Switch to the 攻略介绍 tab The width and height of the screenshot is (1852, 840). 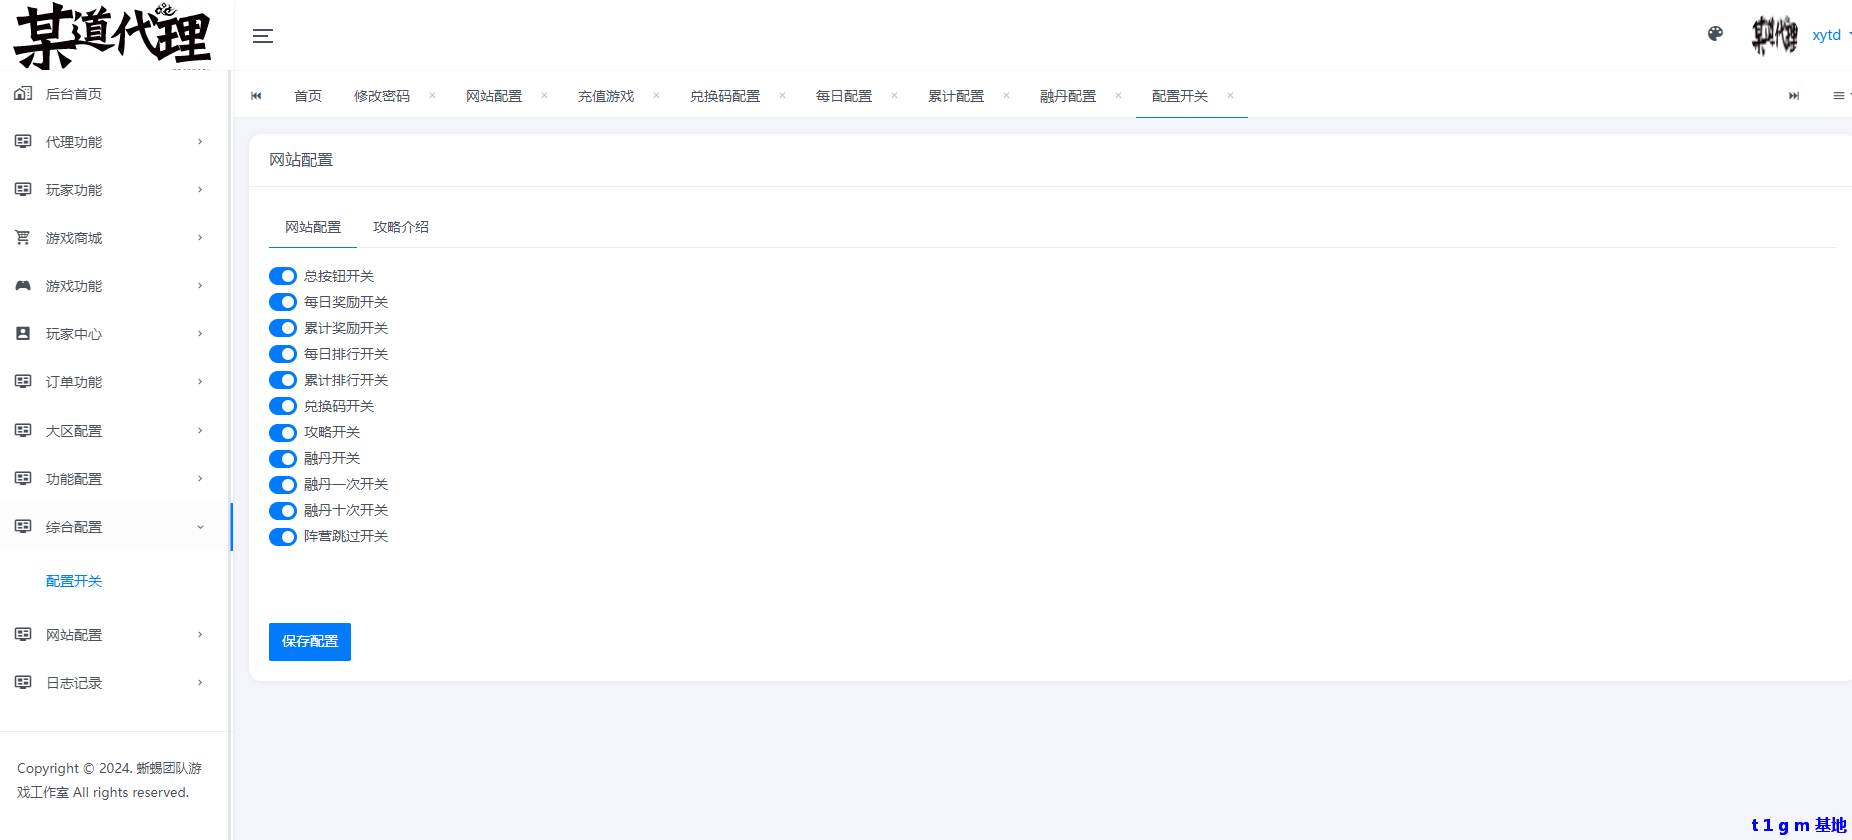pyautogui.click(x=401, y=227)
